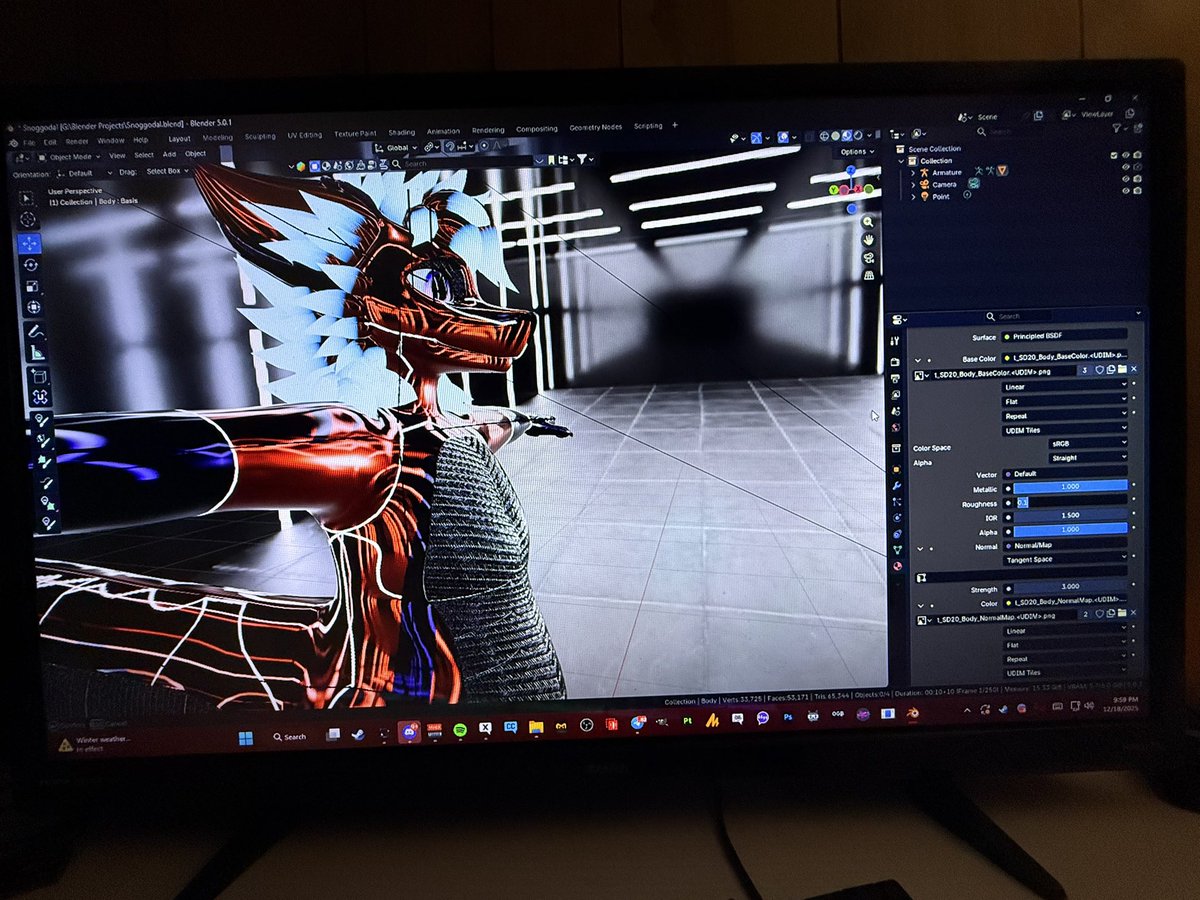Image resolution: width=1200 pixels, height=900 pixels.
Task: Select the Annotate pencil tool
Action: [35, 331]
